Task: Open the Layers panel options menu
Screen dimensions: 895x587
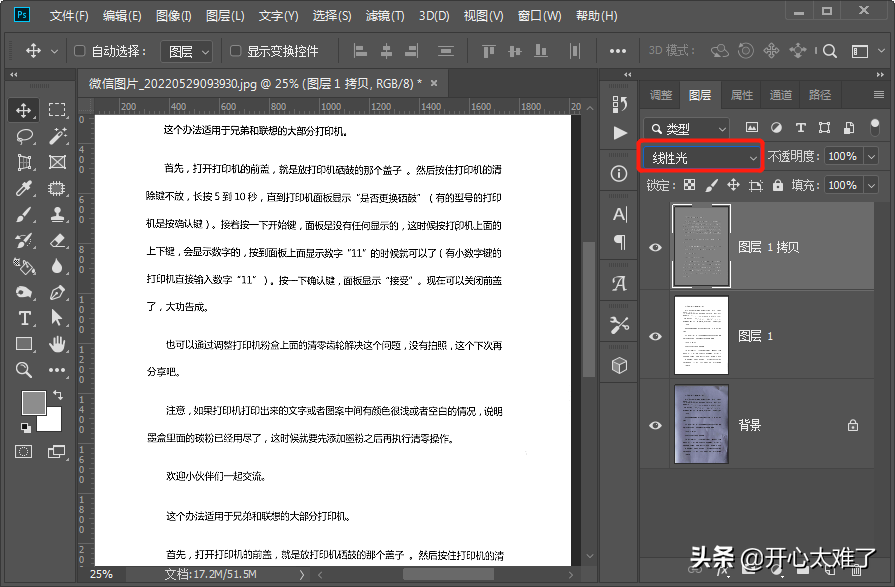Action: pyautogui.click(x=879, y=95)
